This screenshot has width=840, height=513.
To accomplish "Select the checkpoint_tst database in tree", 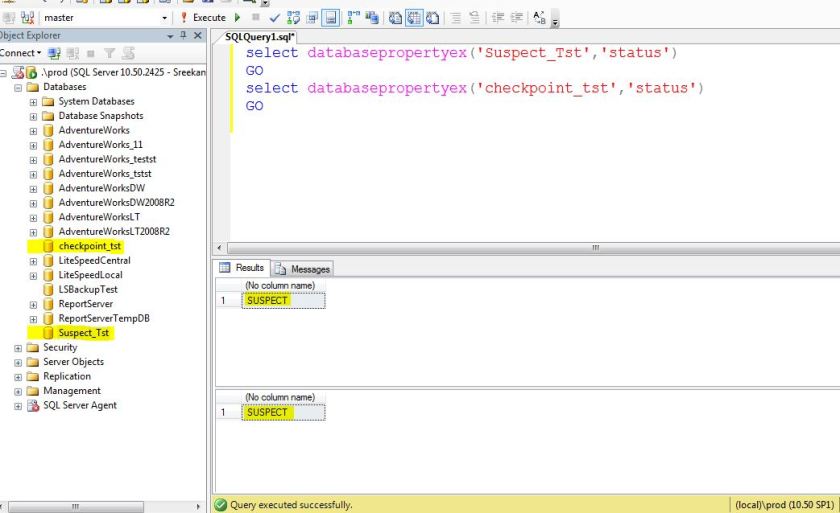I will (89, 246).
